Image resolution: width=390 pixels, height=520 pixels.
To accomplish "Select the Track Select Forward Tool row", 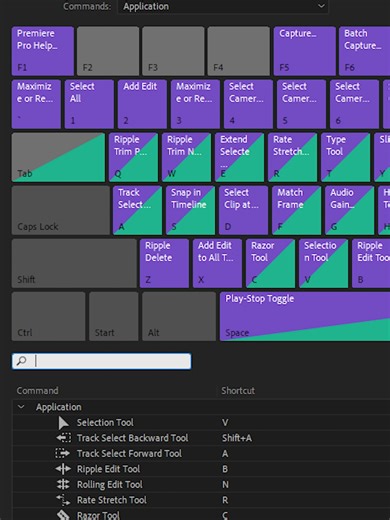I will click(201, 453).
